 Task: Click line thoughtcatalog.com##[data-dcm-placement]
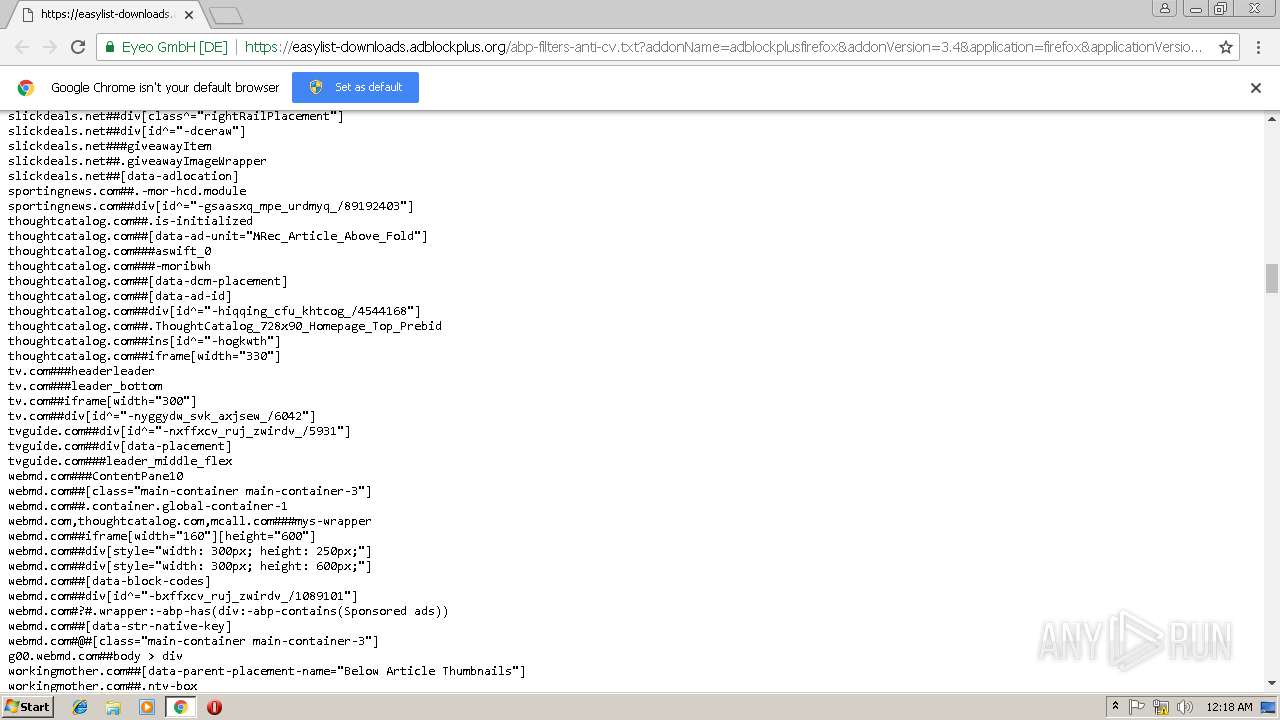coord(148,281)
